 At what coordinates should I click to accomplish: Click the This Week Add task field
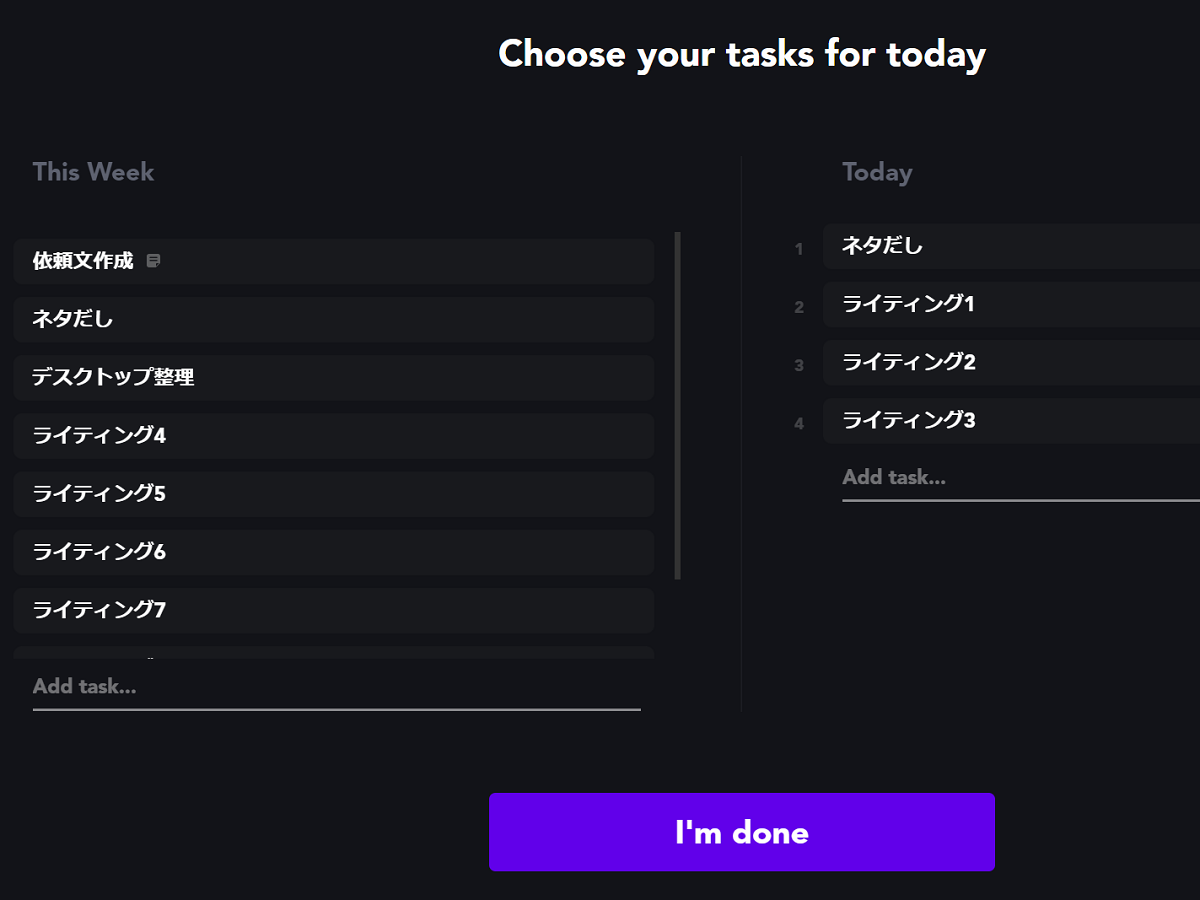coord(337,687)
